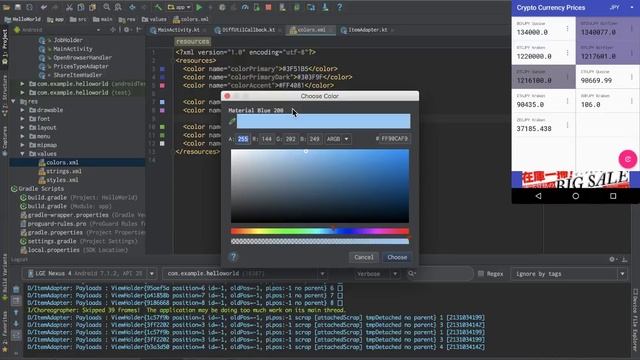
Task: Click the values breadcrumb in navigation bar
Action: (x=154, y=19)
